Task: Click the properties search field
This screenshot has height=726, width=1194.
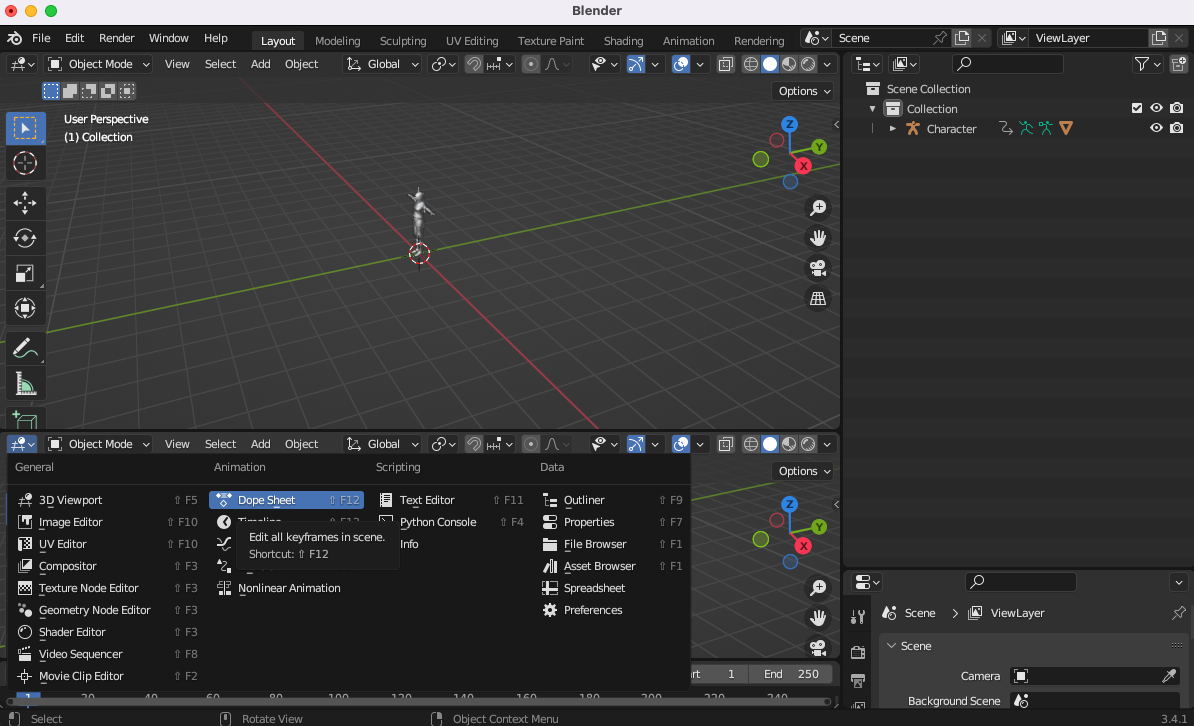Action: pyautogui.click(x=1020, y=582)
